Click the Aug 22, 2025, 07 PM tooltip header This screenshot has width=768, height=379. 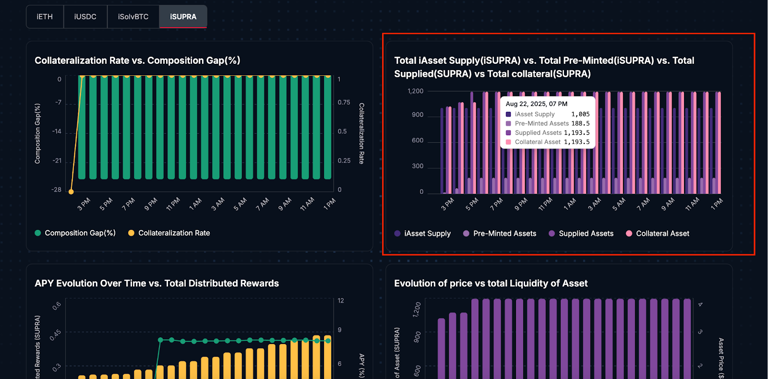[x=536, y=104]
